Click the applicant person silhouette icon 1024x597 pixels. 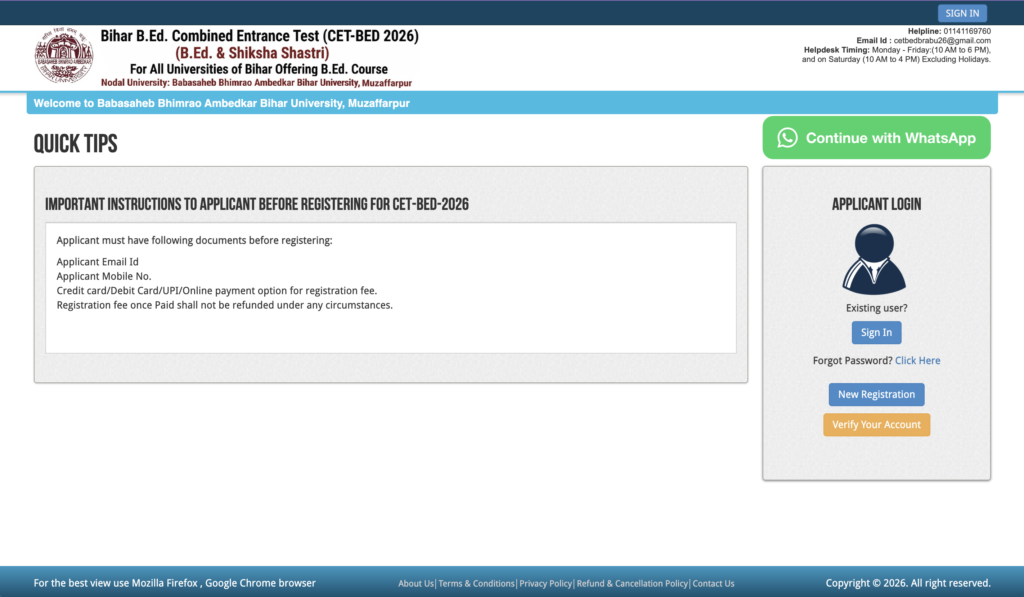pyautogui.click(x=876, y=258)
